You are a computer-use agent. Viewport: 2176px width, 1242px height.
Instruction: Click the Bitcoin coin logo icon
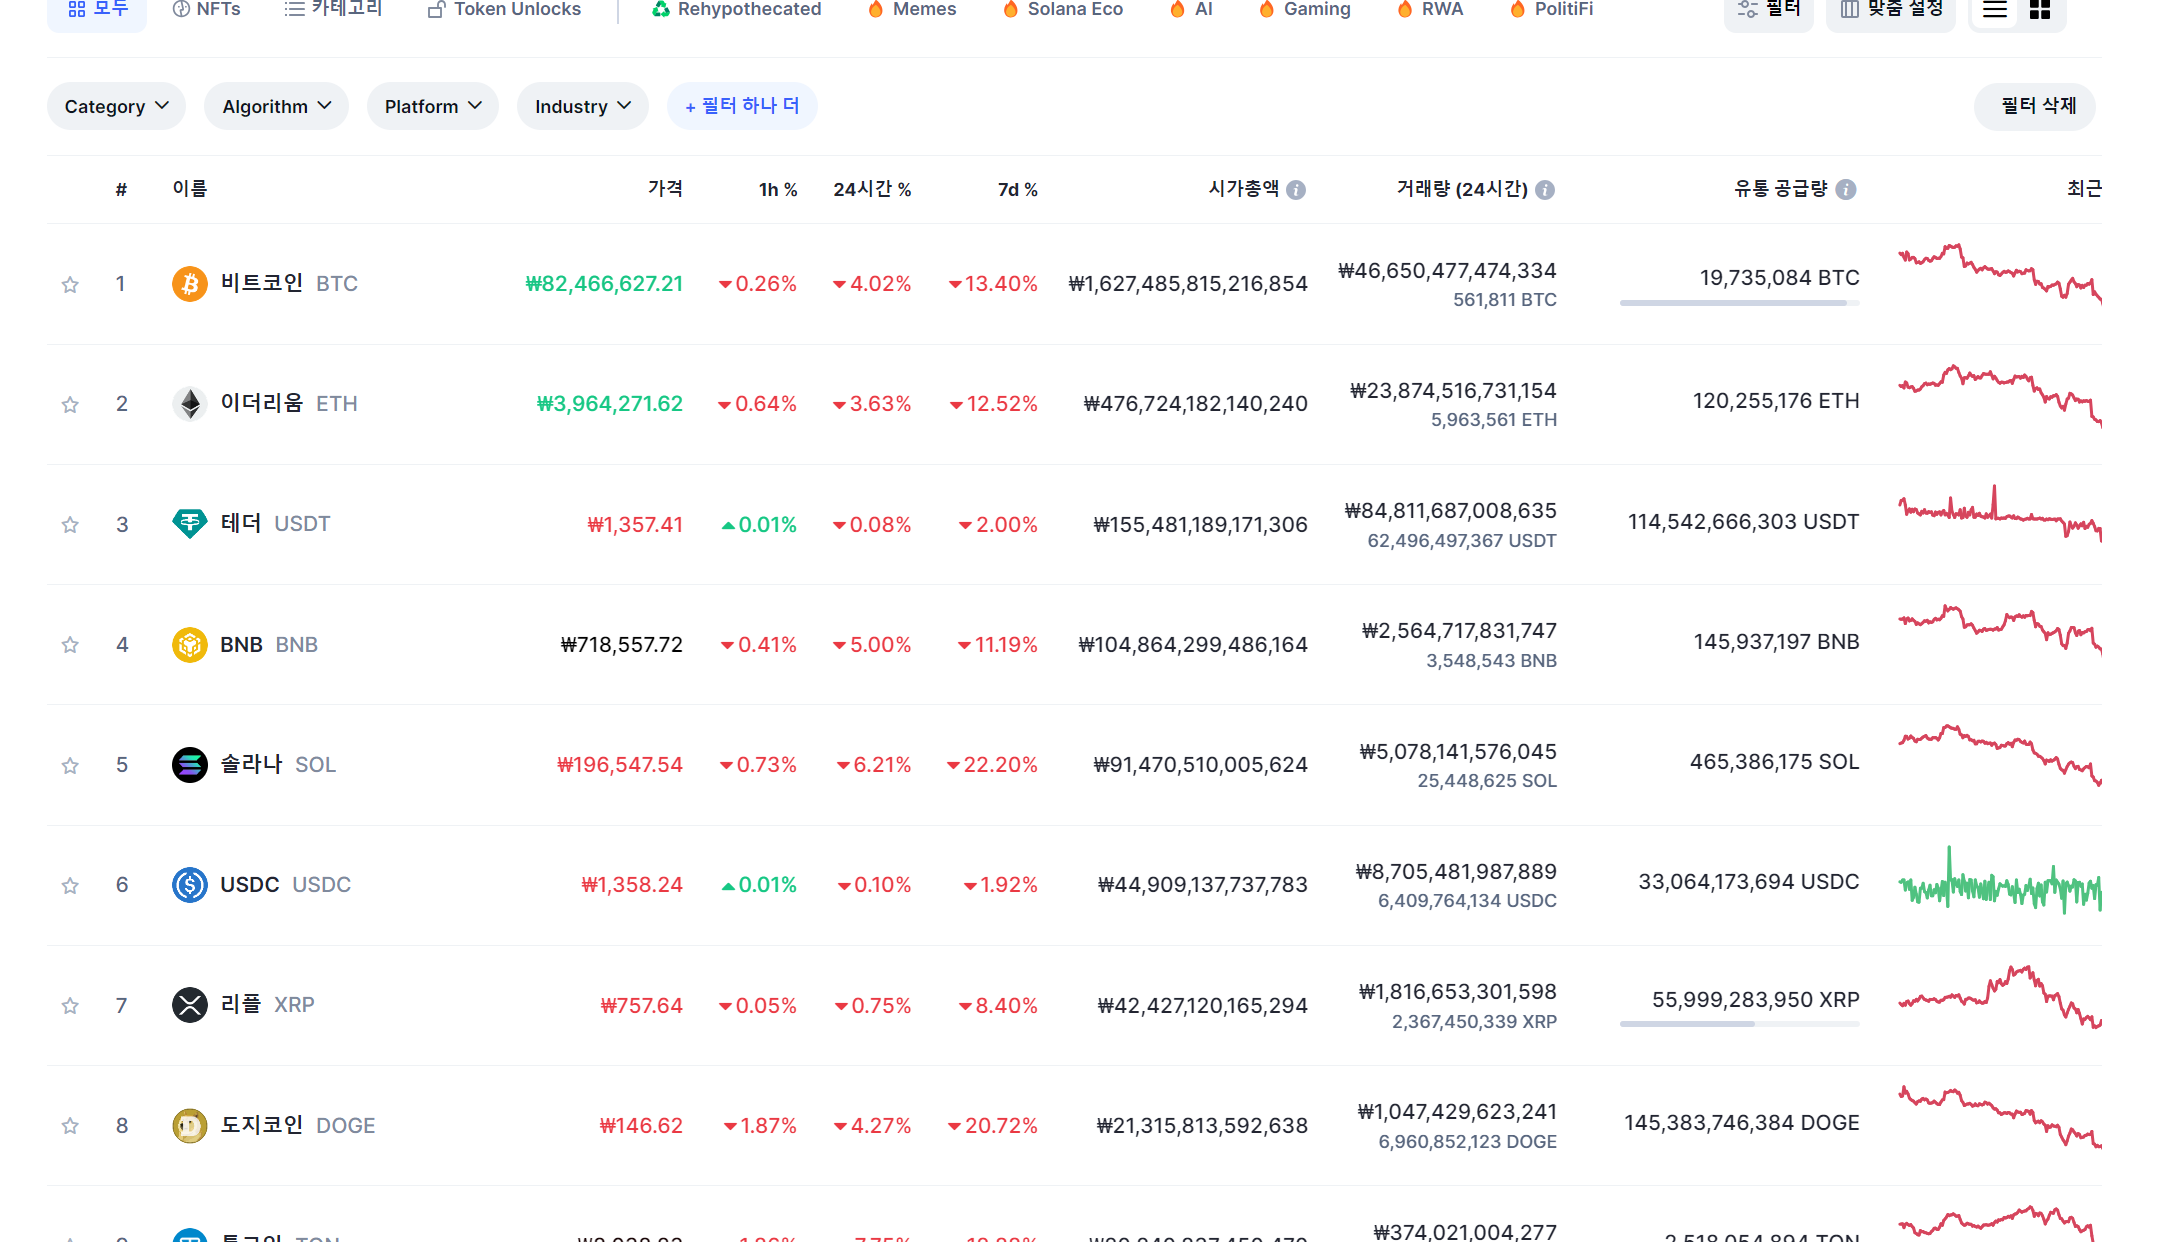189,284
